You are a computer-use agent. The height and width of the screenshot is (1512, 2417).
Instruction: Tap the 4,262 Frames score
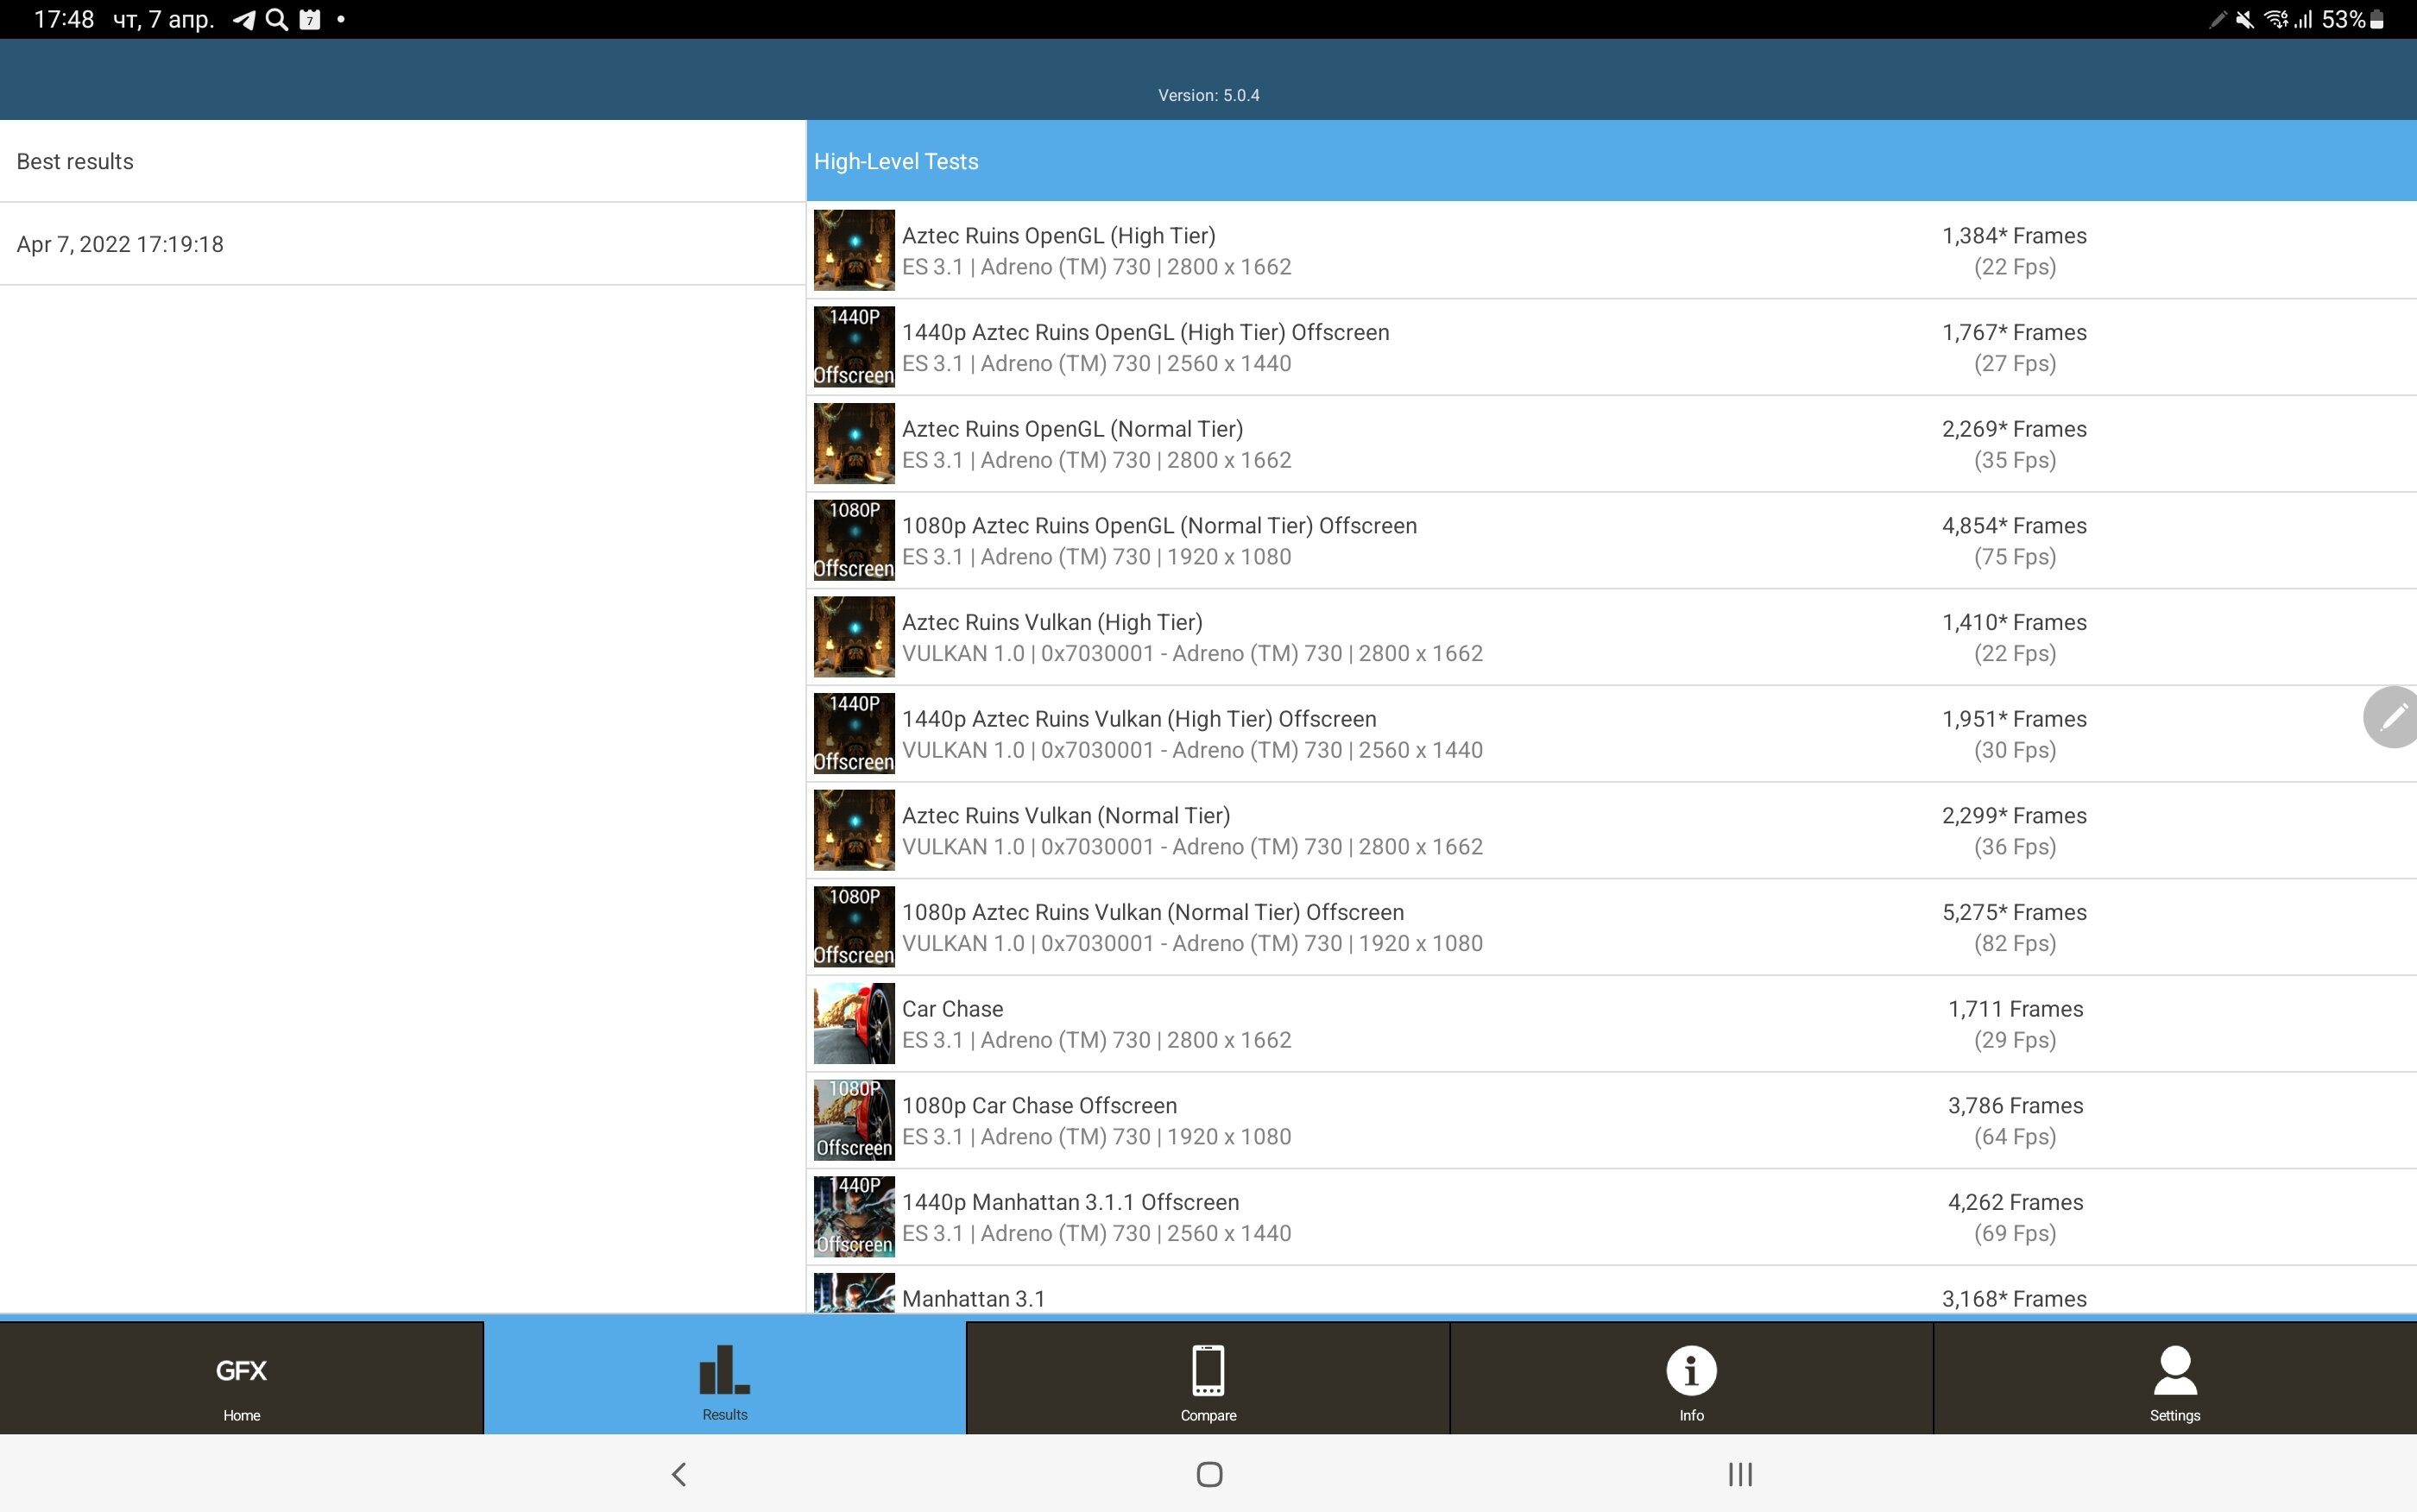click(x=2015, y=1202)
